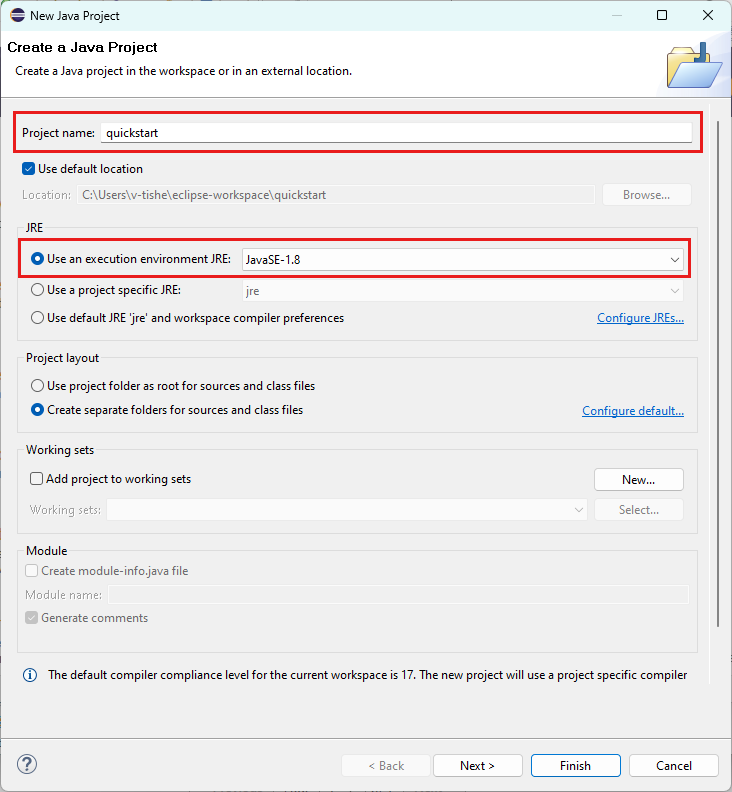Select Use default JRE 'jre' option

37,318
